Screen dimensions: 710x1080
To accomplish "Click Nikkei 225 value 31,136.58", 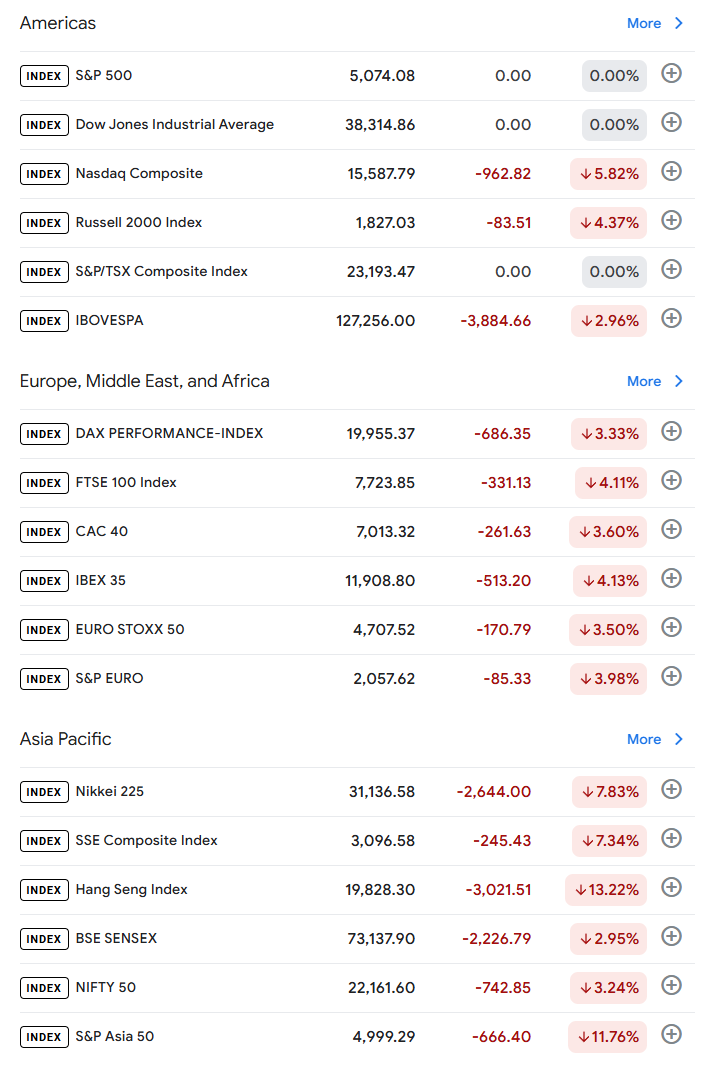I will coord(382,792).
